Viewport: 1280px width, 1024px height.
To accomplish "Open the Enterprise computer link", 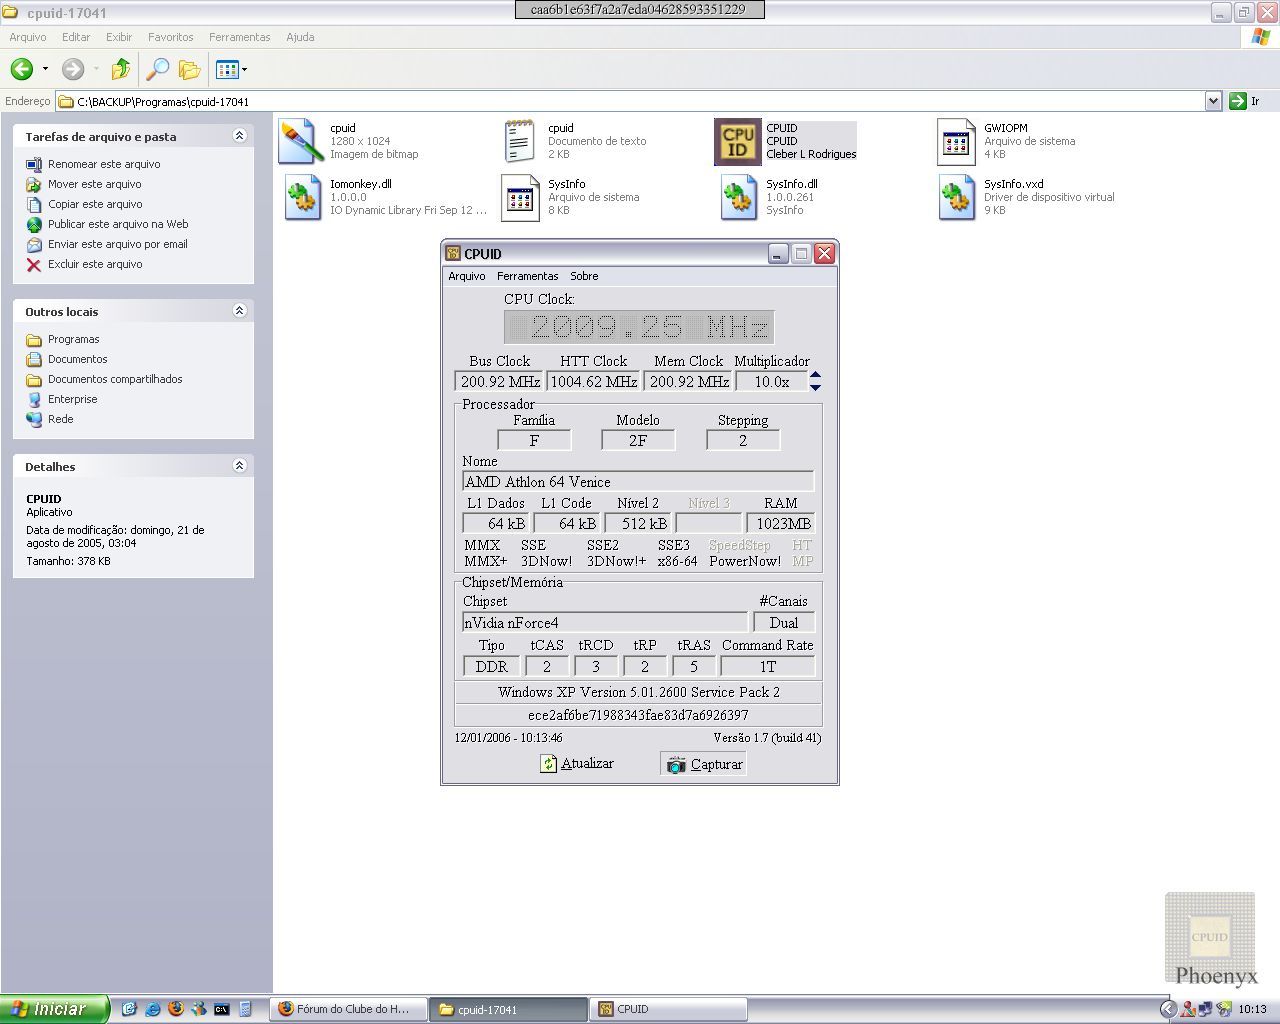I will 73,399.
